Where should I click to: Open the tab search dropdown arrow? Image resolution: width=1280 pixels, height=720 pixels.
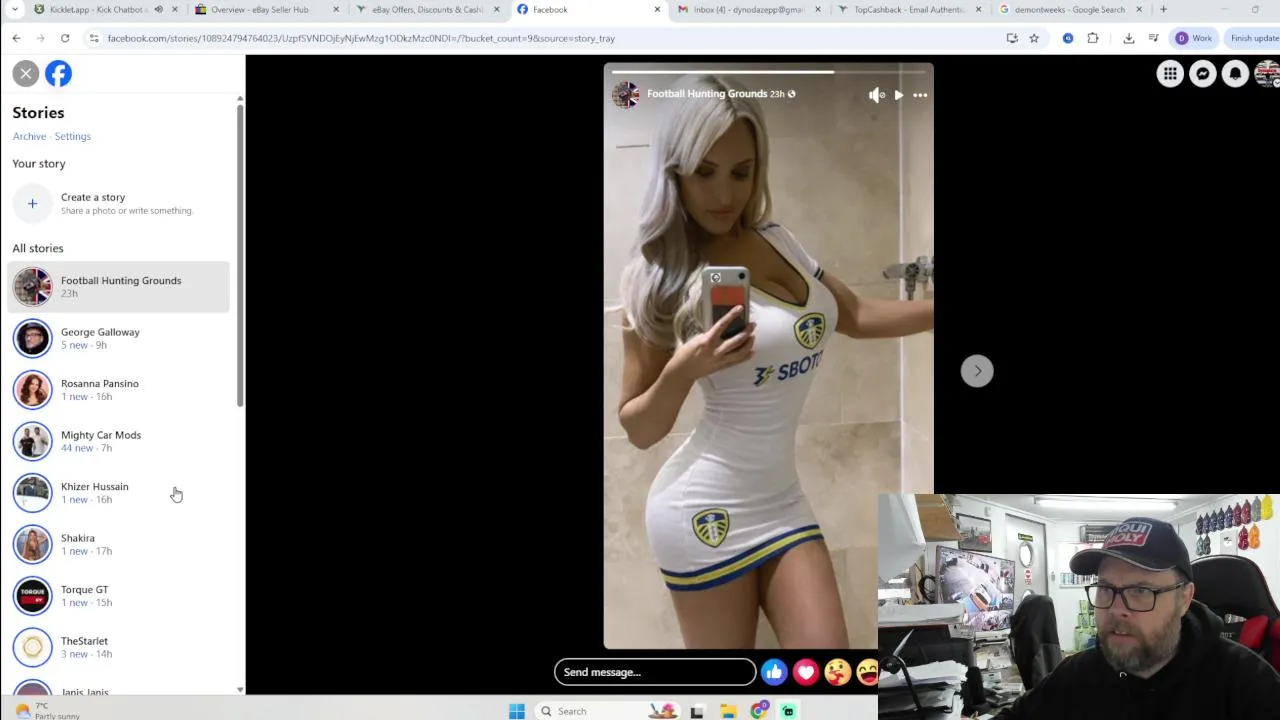(x=14, y=9)
